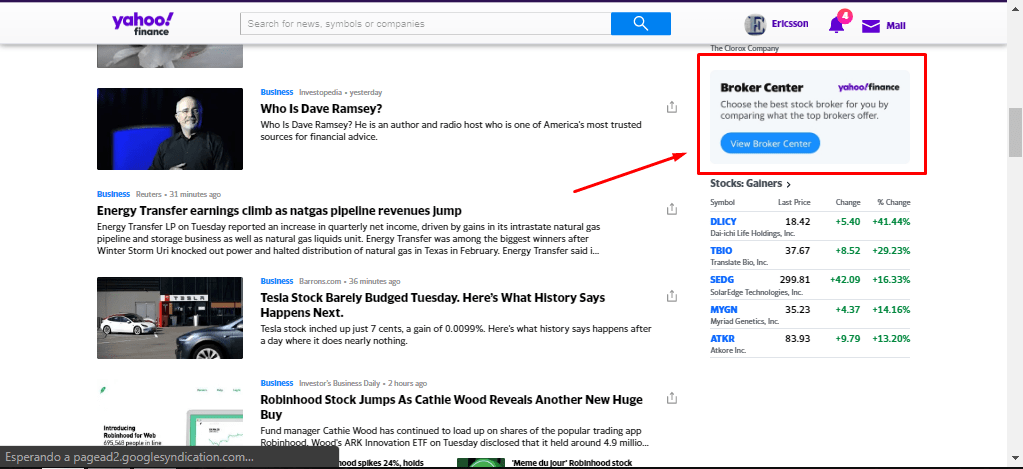Click SolarEdge Technologies, Inc. company name

click(756, 292)
